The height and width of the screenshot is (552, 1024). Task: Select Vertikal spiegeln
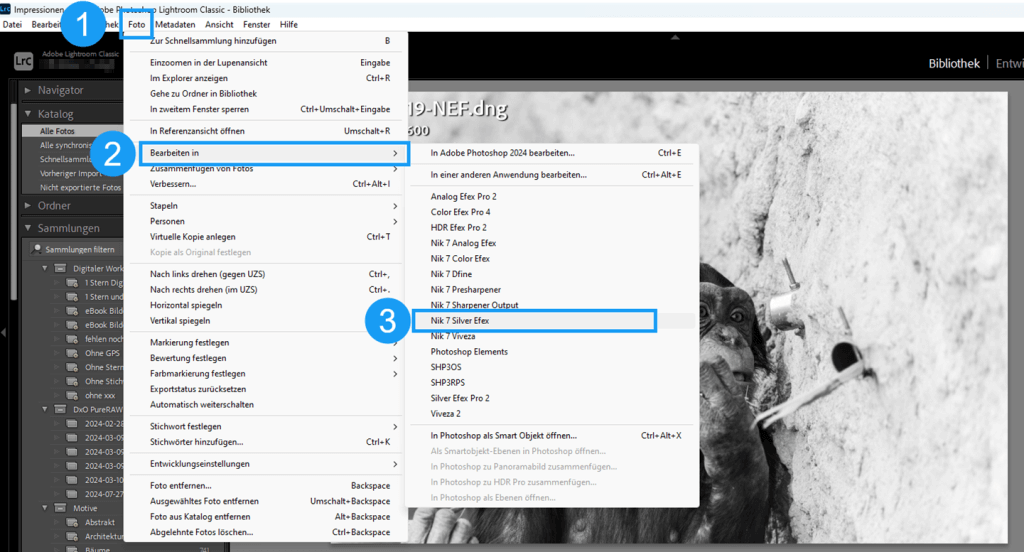pyautogui.click(x=266, y=321)
